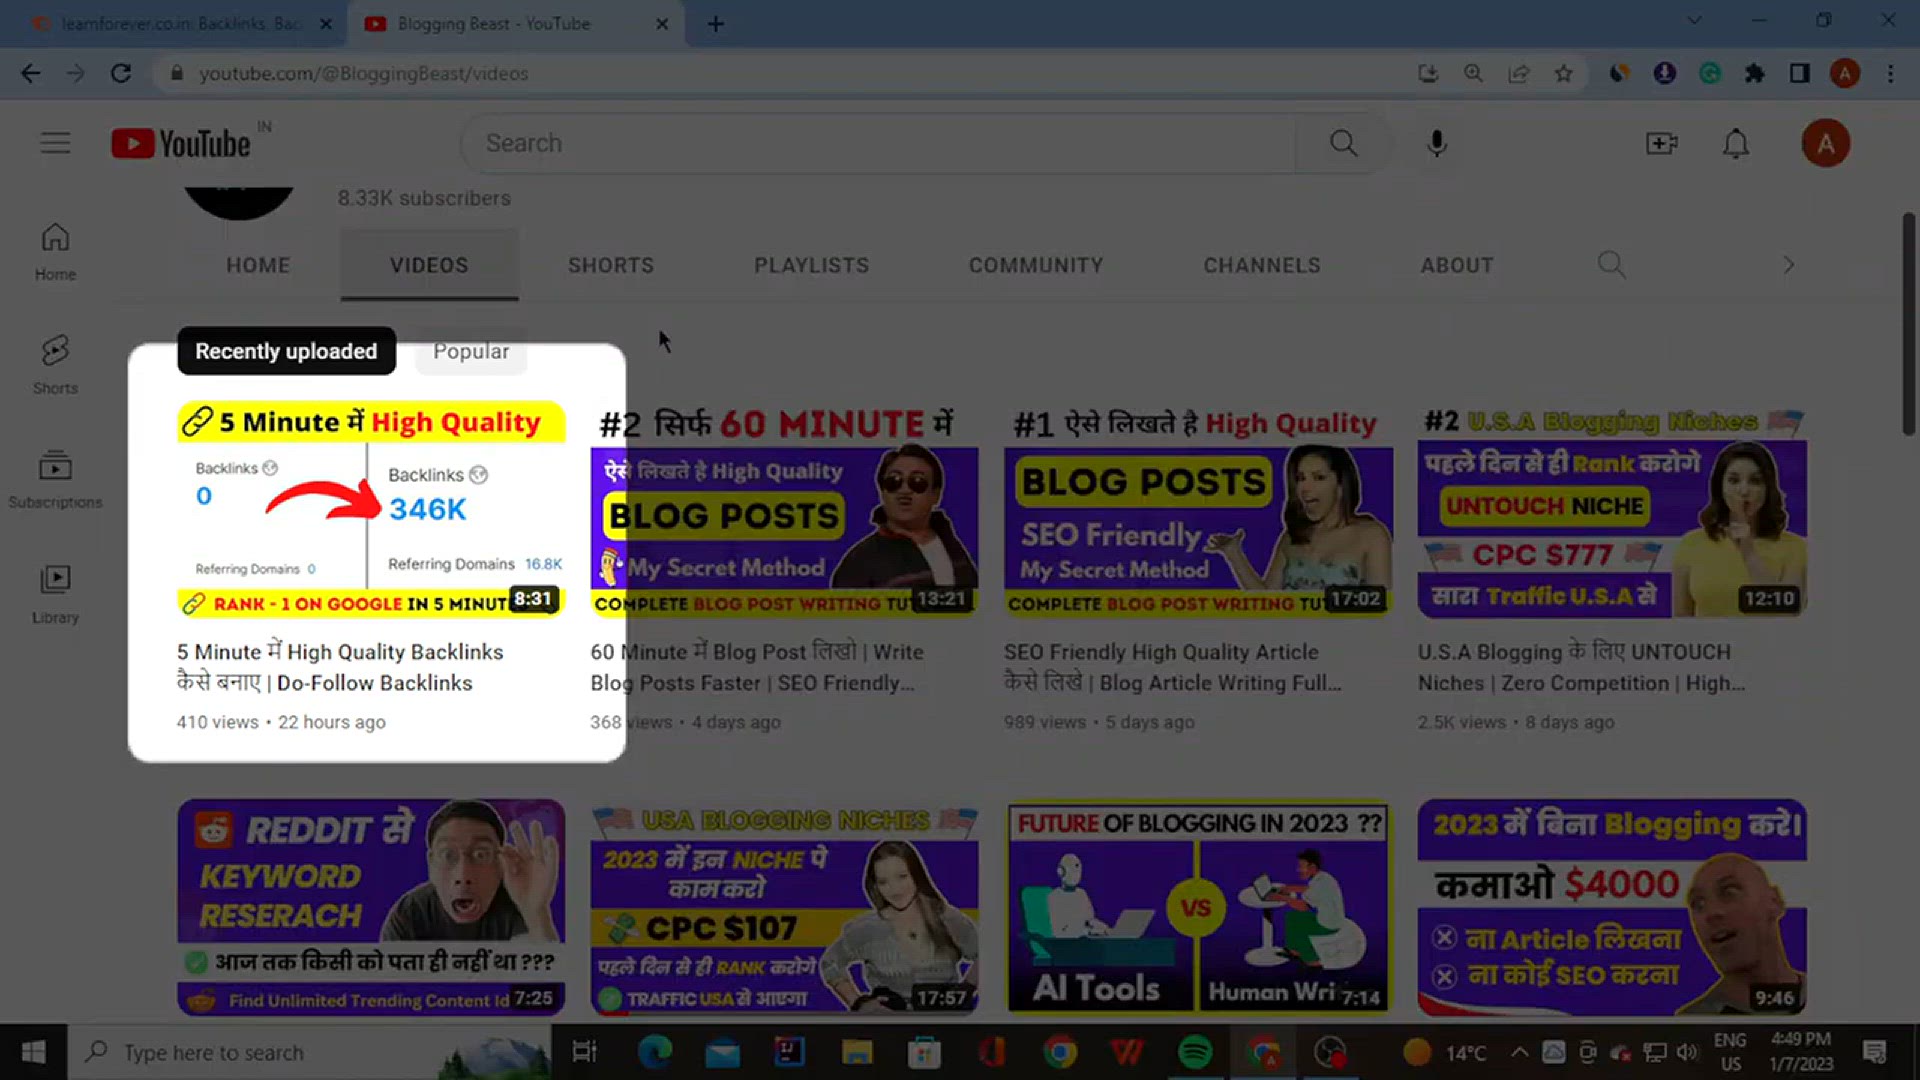Click the share page icon in address bar
The width and height of the screenshot is (1920, 1080).
click(x=1518, y=73)
